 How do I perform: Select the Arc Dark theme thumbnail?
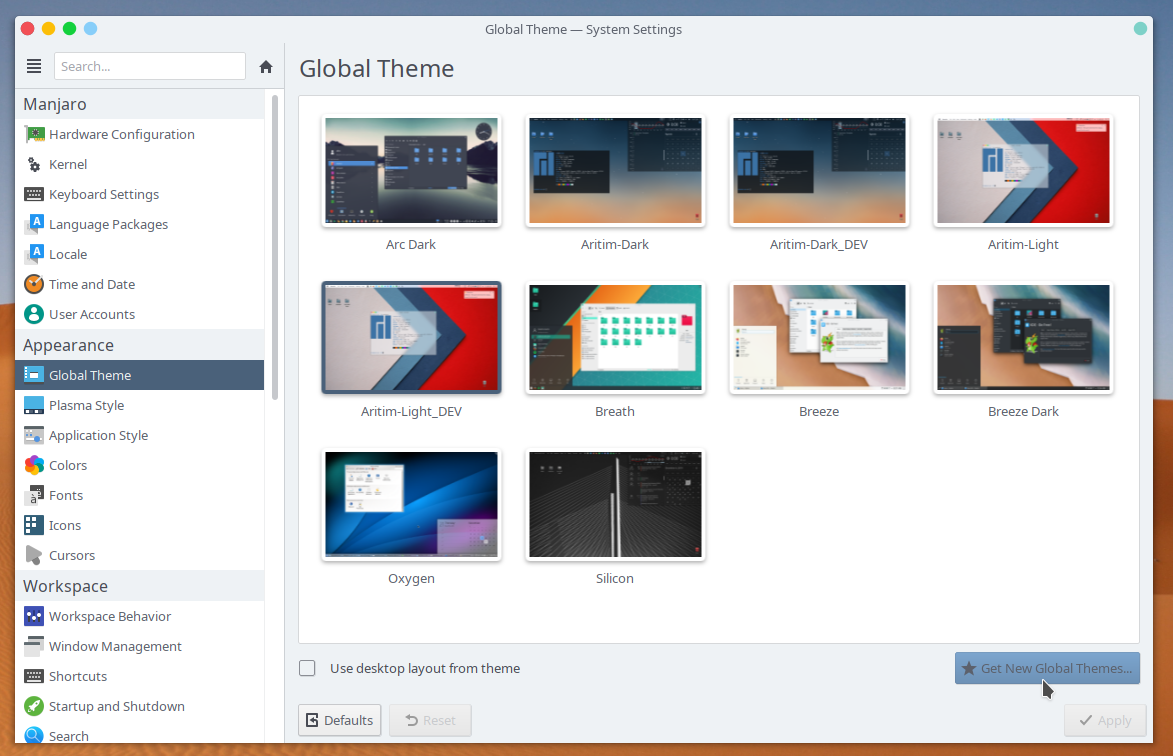click(411, 170)
